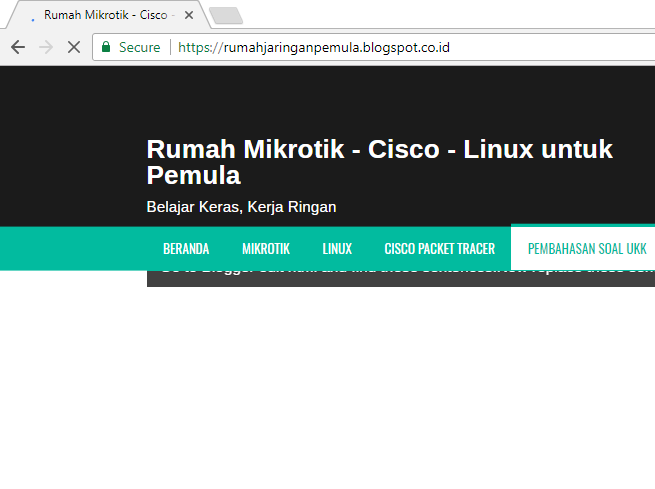The height and width of the screenshot is (489, 655).
Task: Click the blog title Rumah Mikrotik - Cisco - Linux
Action: (379, 162)
